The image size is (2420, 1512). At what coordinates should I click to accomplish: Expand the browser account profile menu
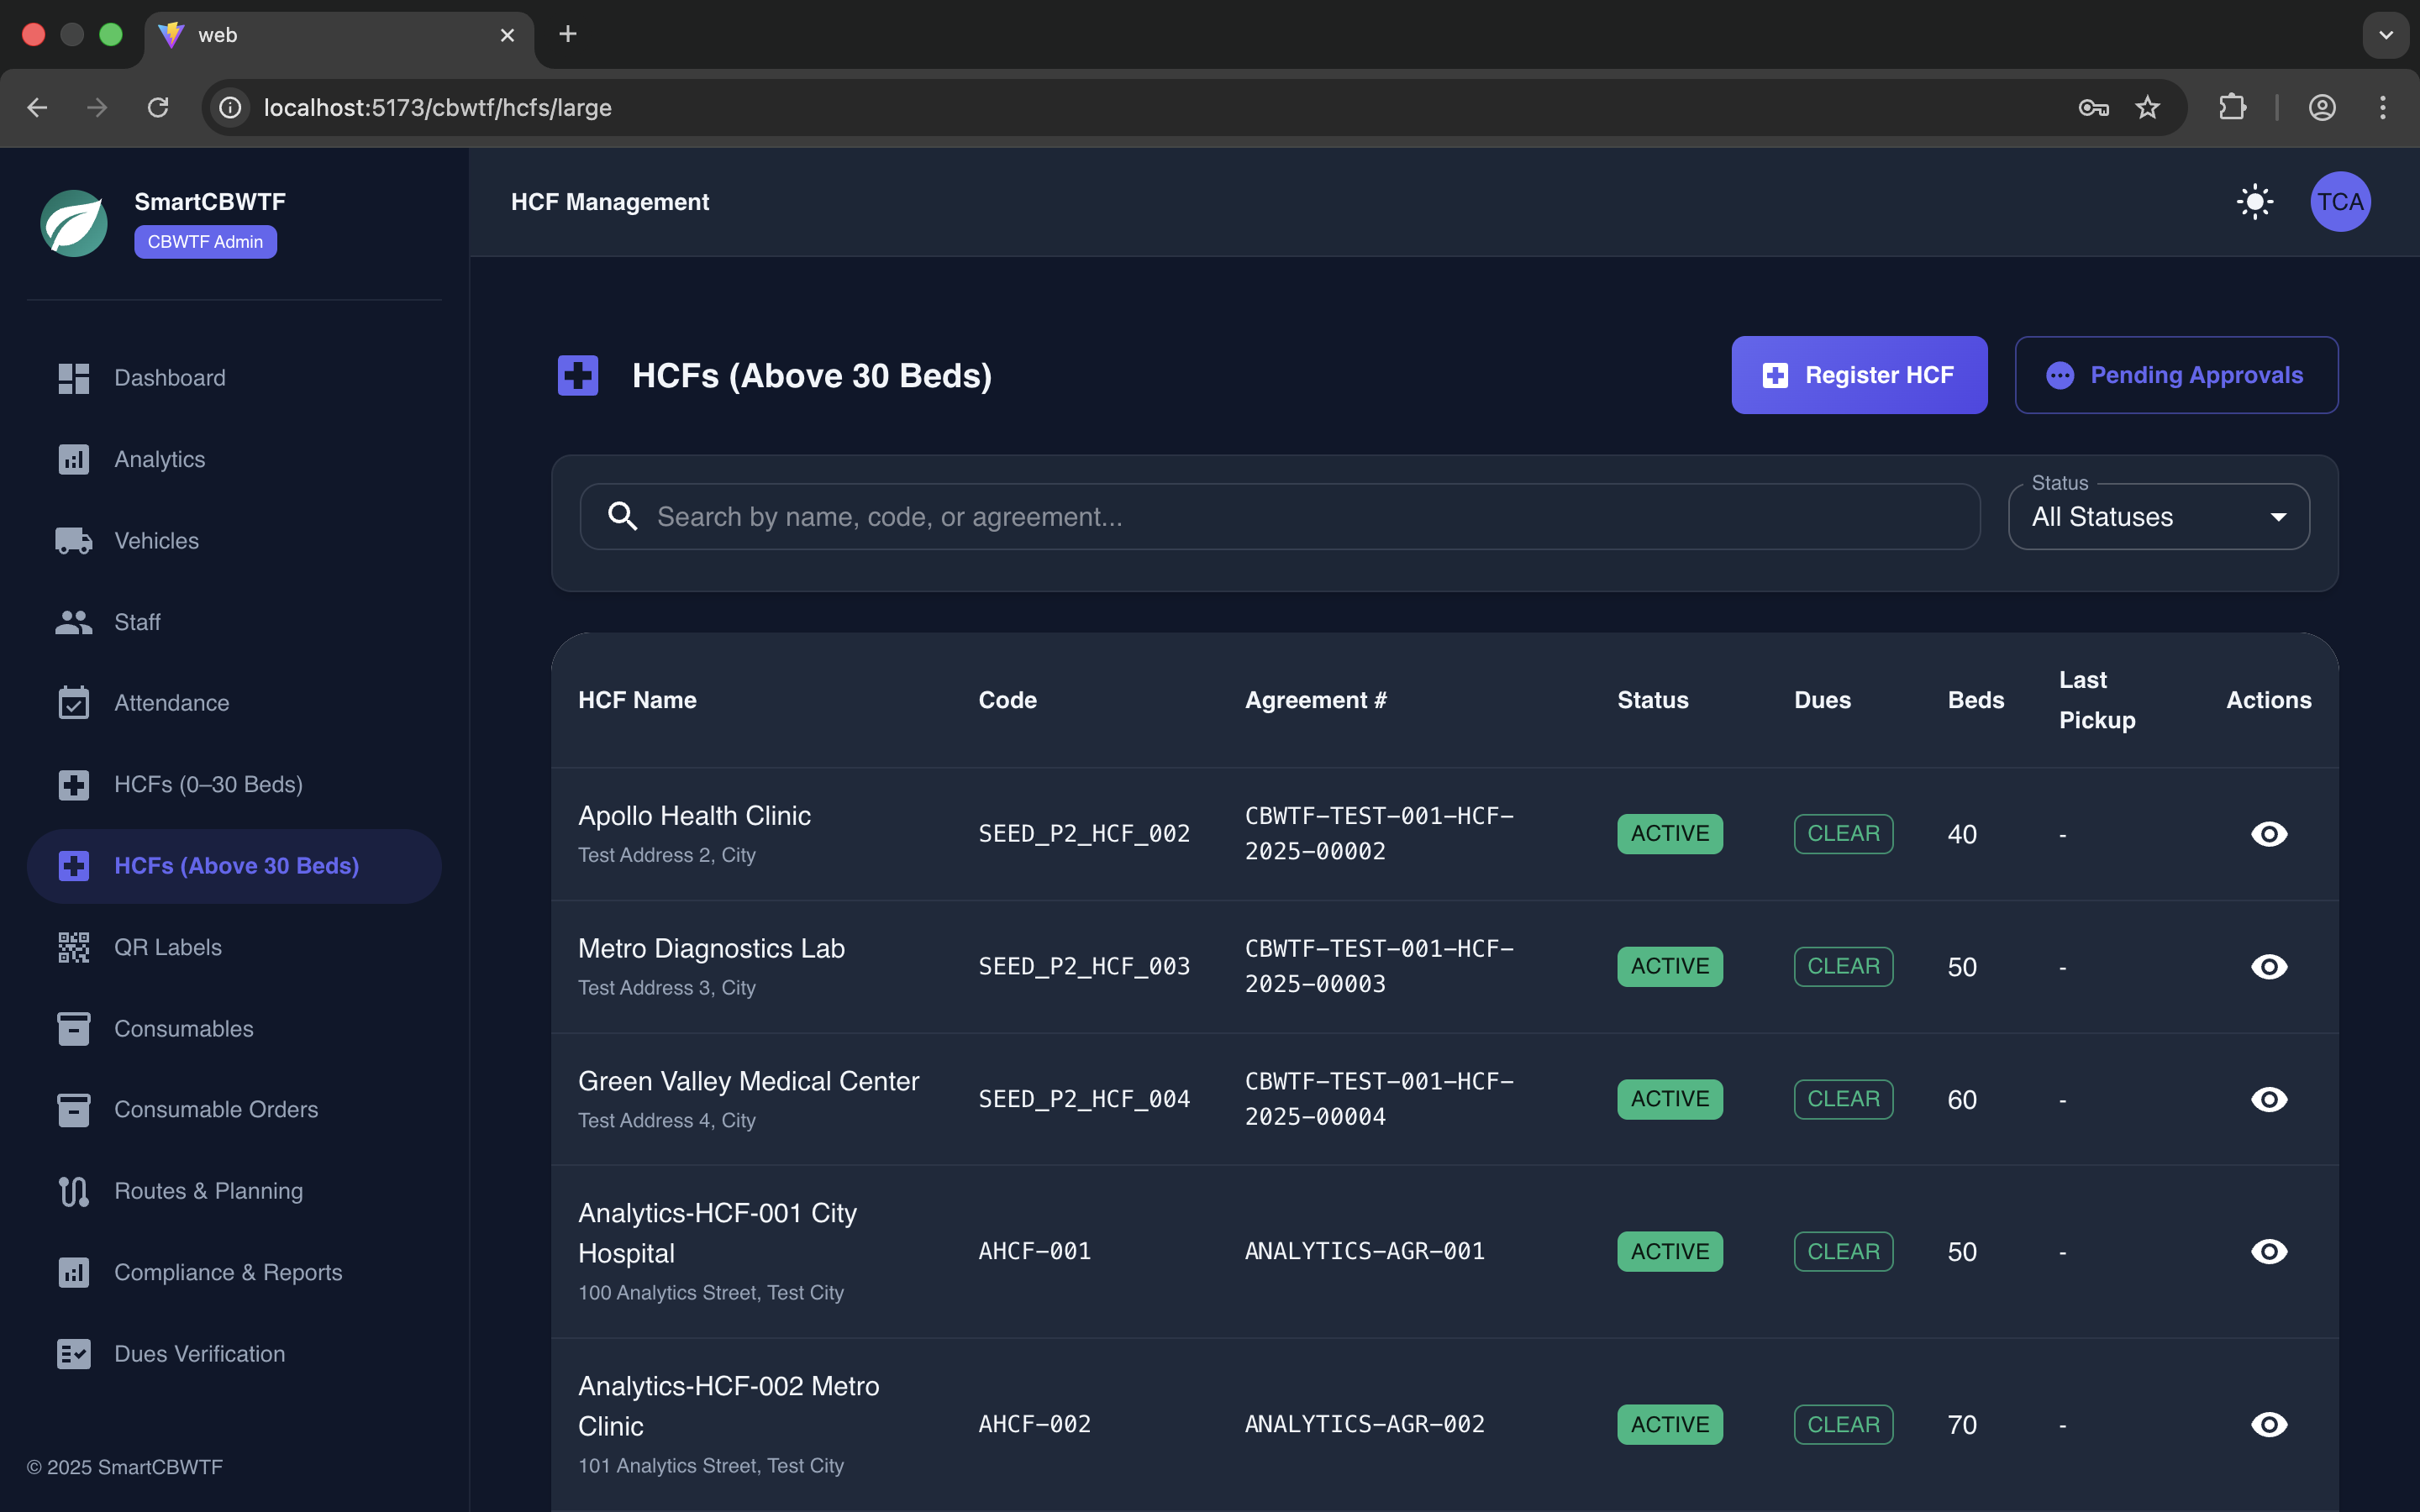click(2322, 107)
